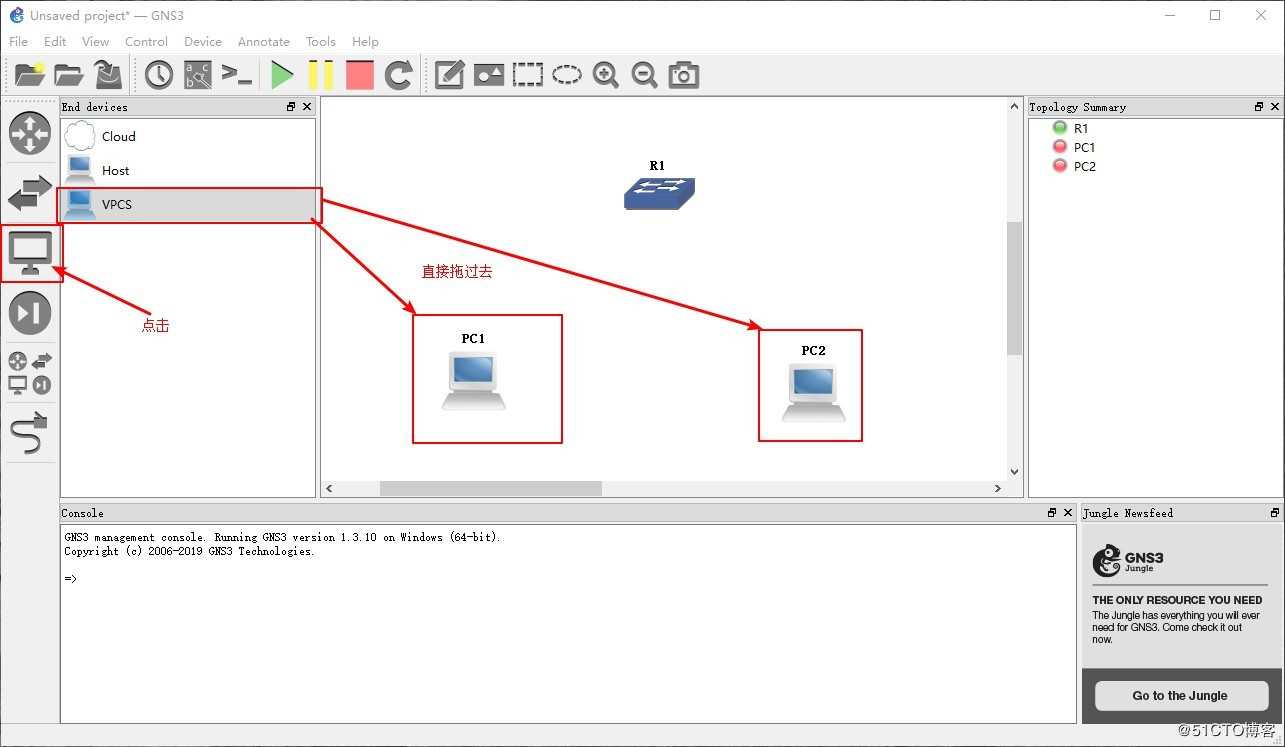Stop all devices with red square
Viewport: 1285px width, 747px height.
(360, 74)
